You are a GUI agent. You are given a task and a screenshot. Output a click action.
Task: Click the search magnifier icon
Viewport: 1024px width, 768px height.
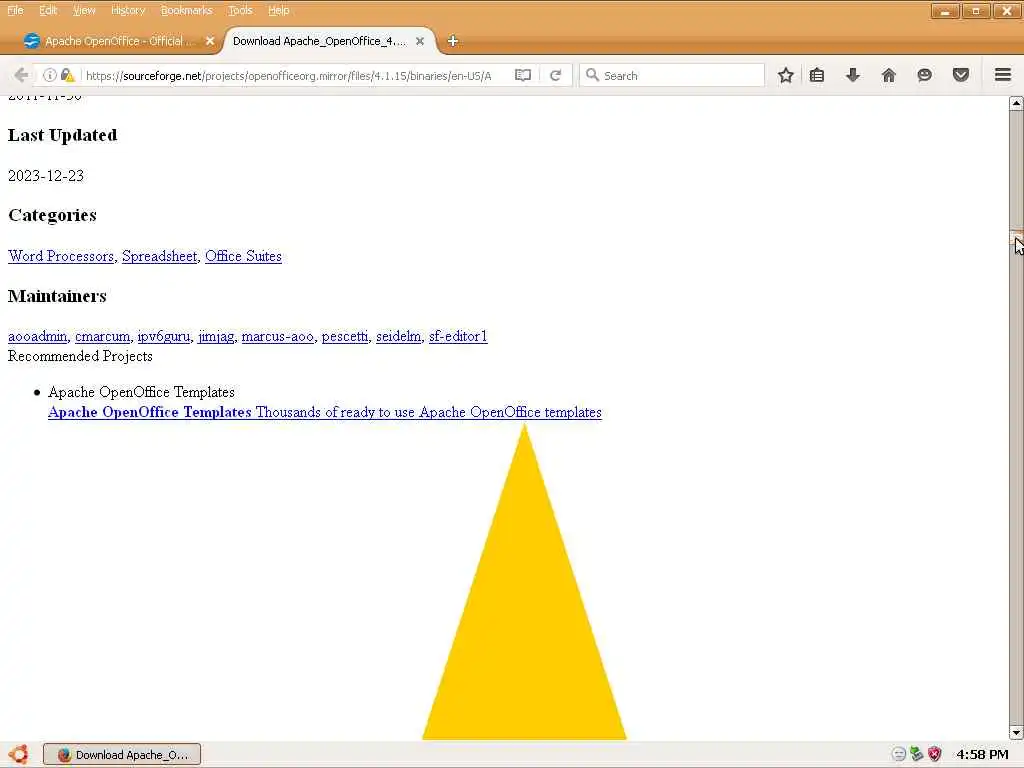click(x=592, y=75)
